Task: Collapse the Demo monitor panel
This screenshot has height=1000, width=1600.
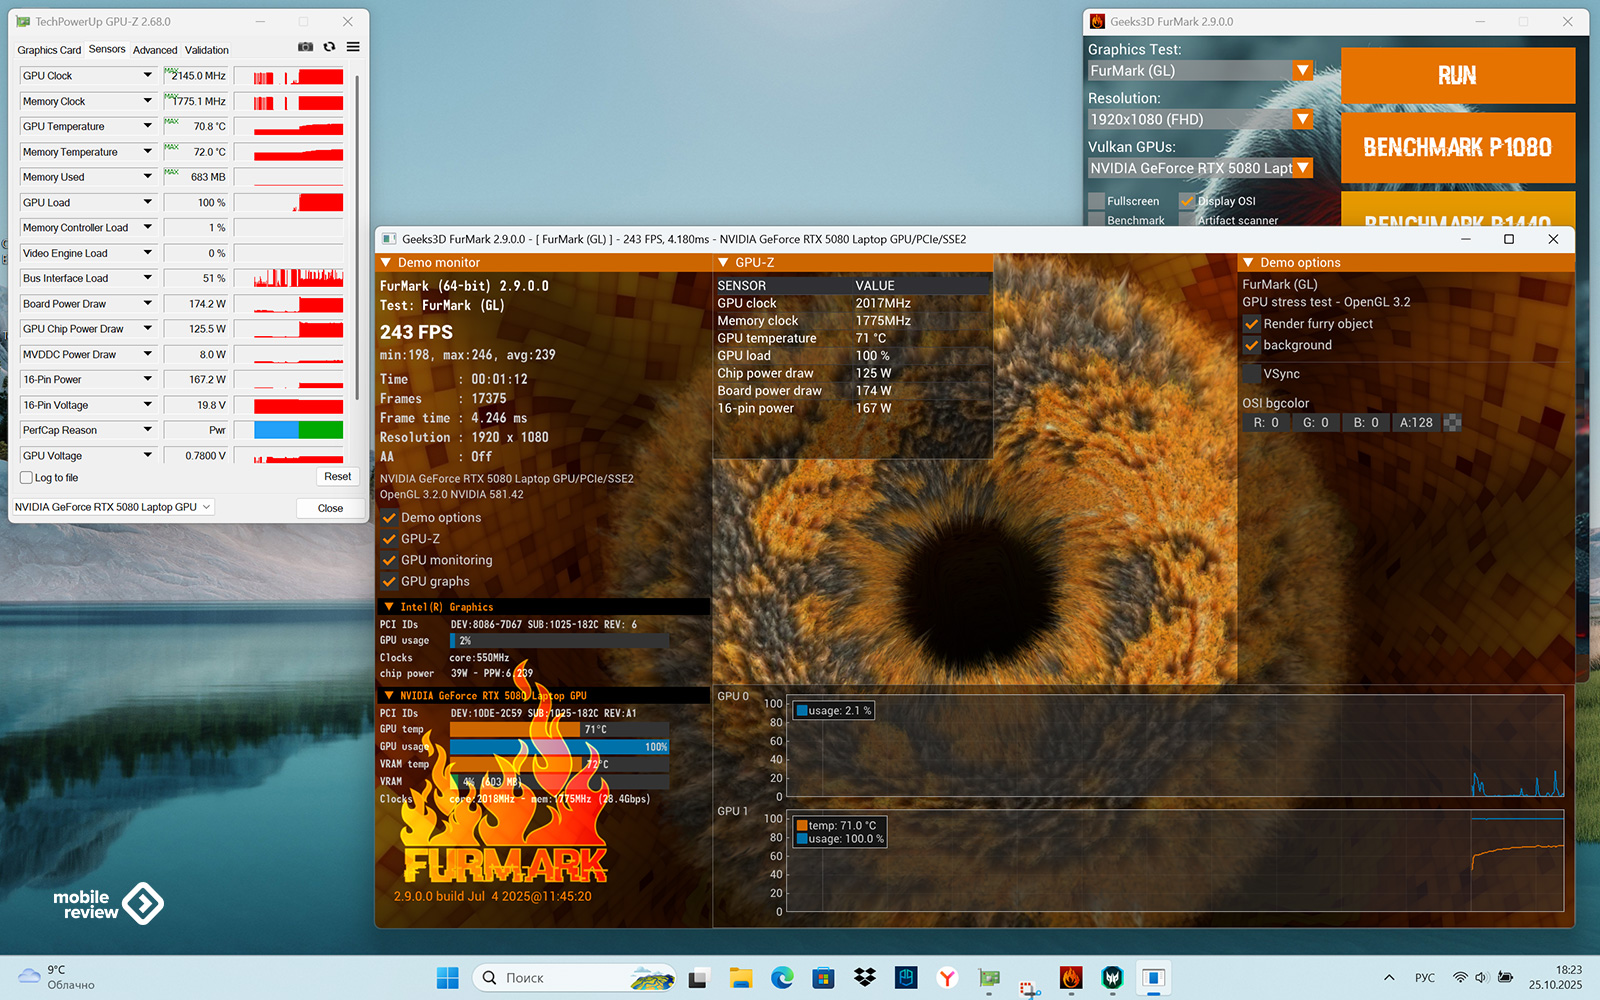Action: pos(386,263)
